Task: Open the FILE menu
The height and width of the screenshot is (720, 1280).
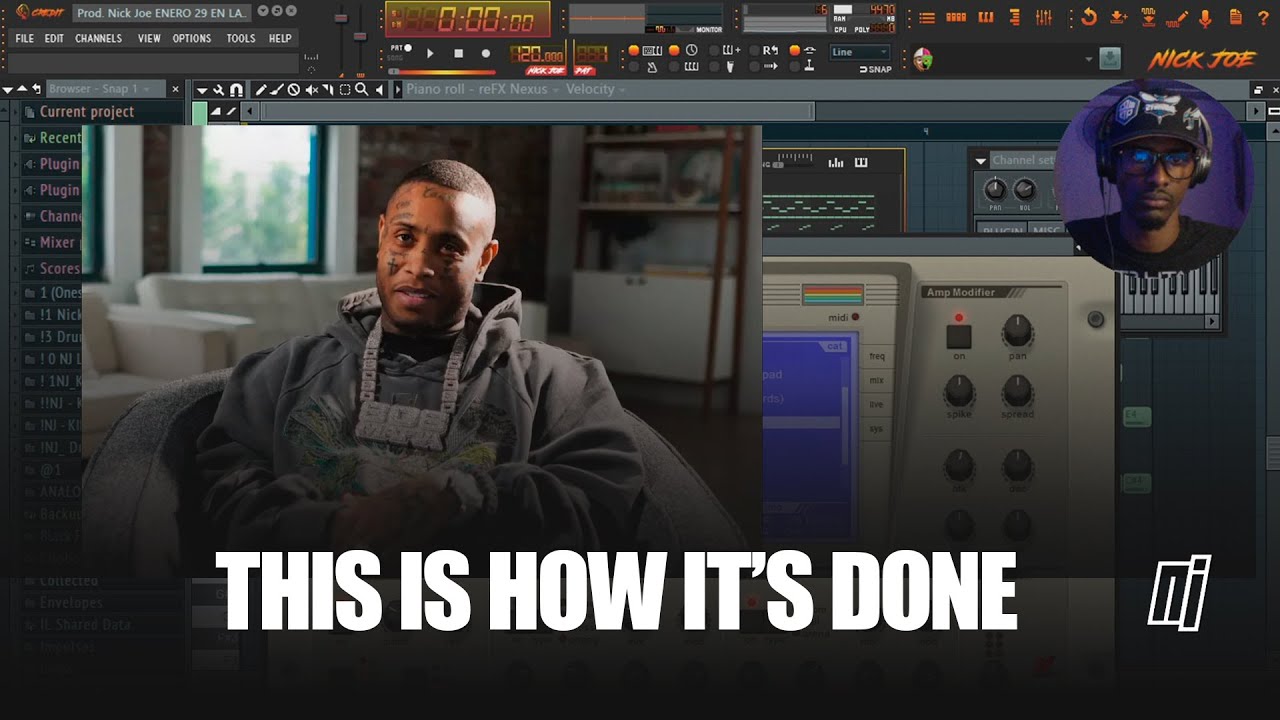Action: coord(24,38)
